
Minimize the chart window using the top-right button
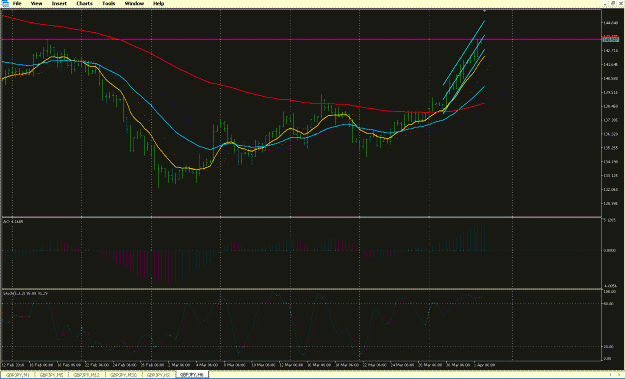pyautogui.click(x=606, y=3)
